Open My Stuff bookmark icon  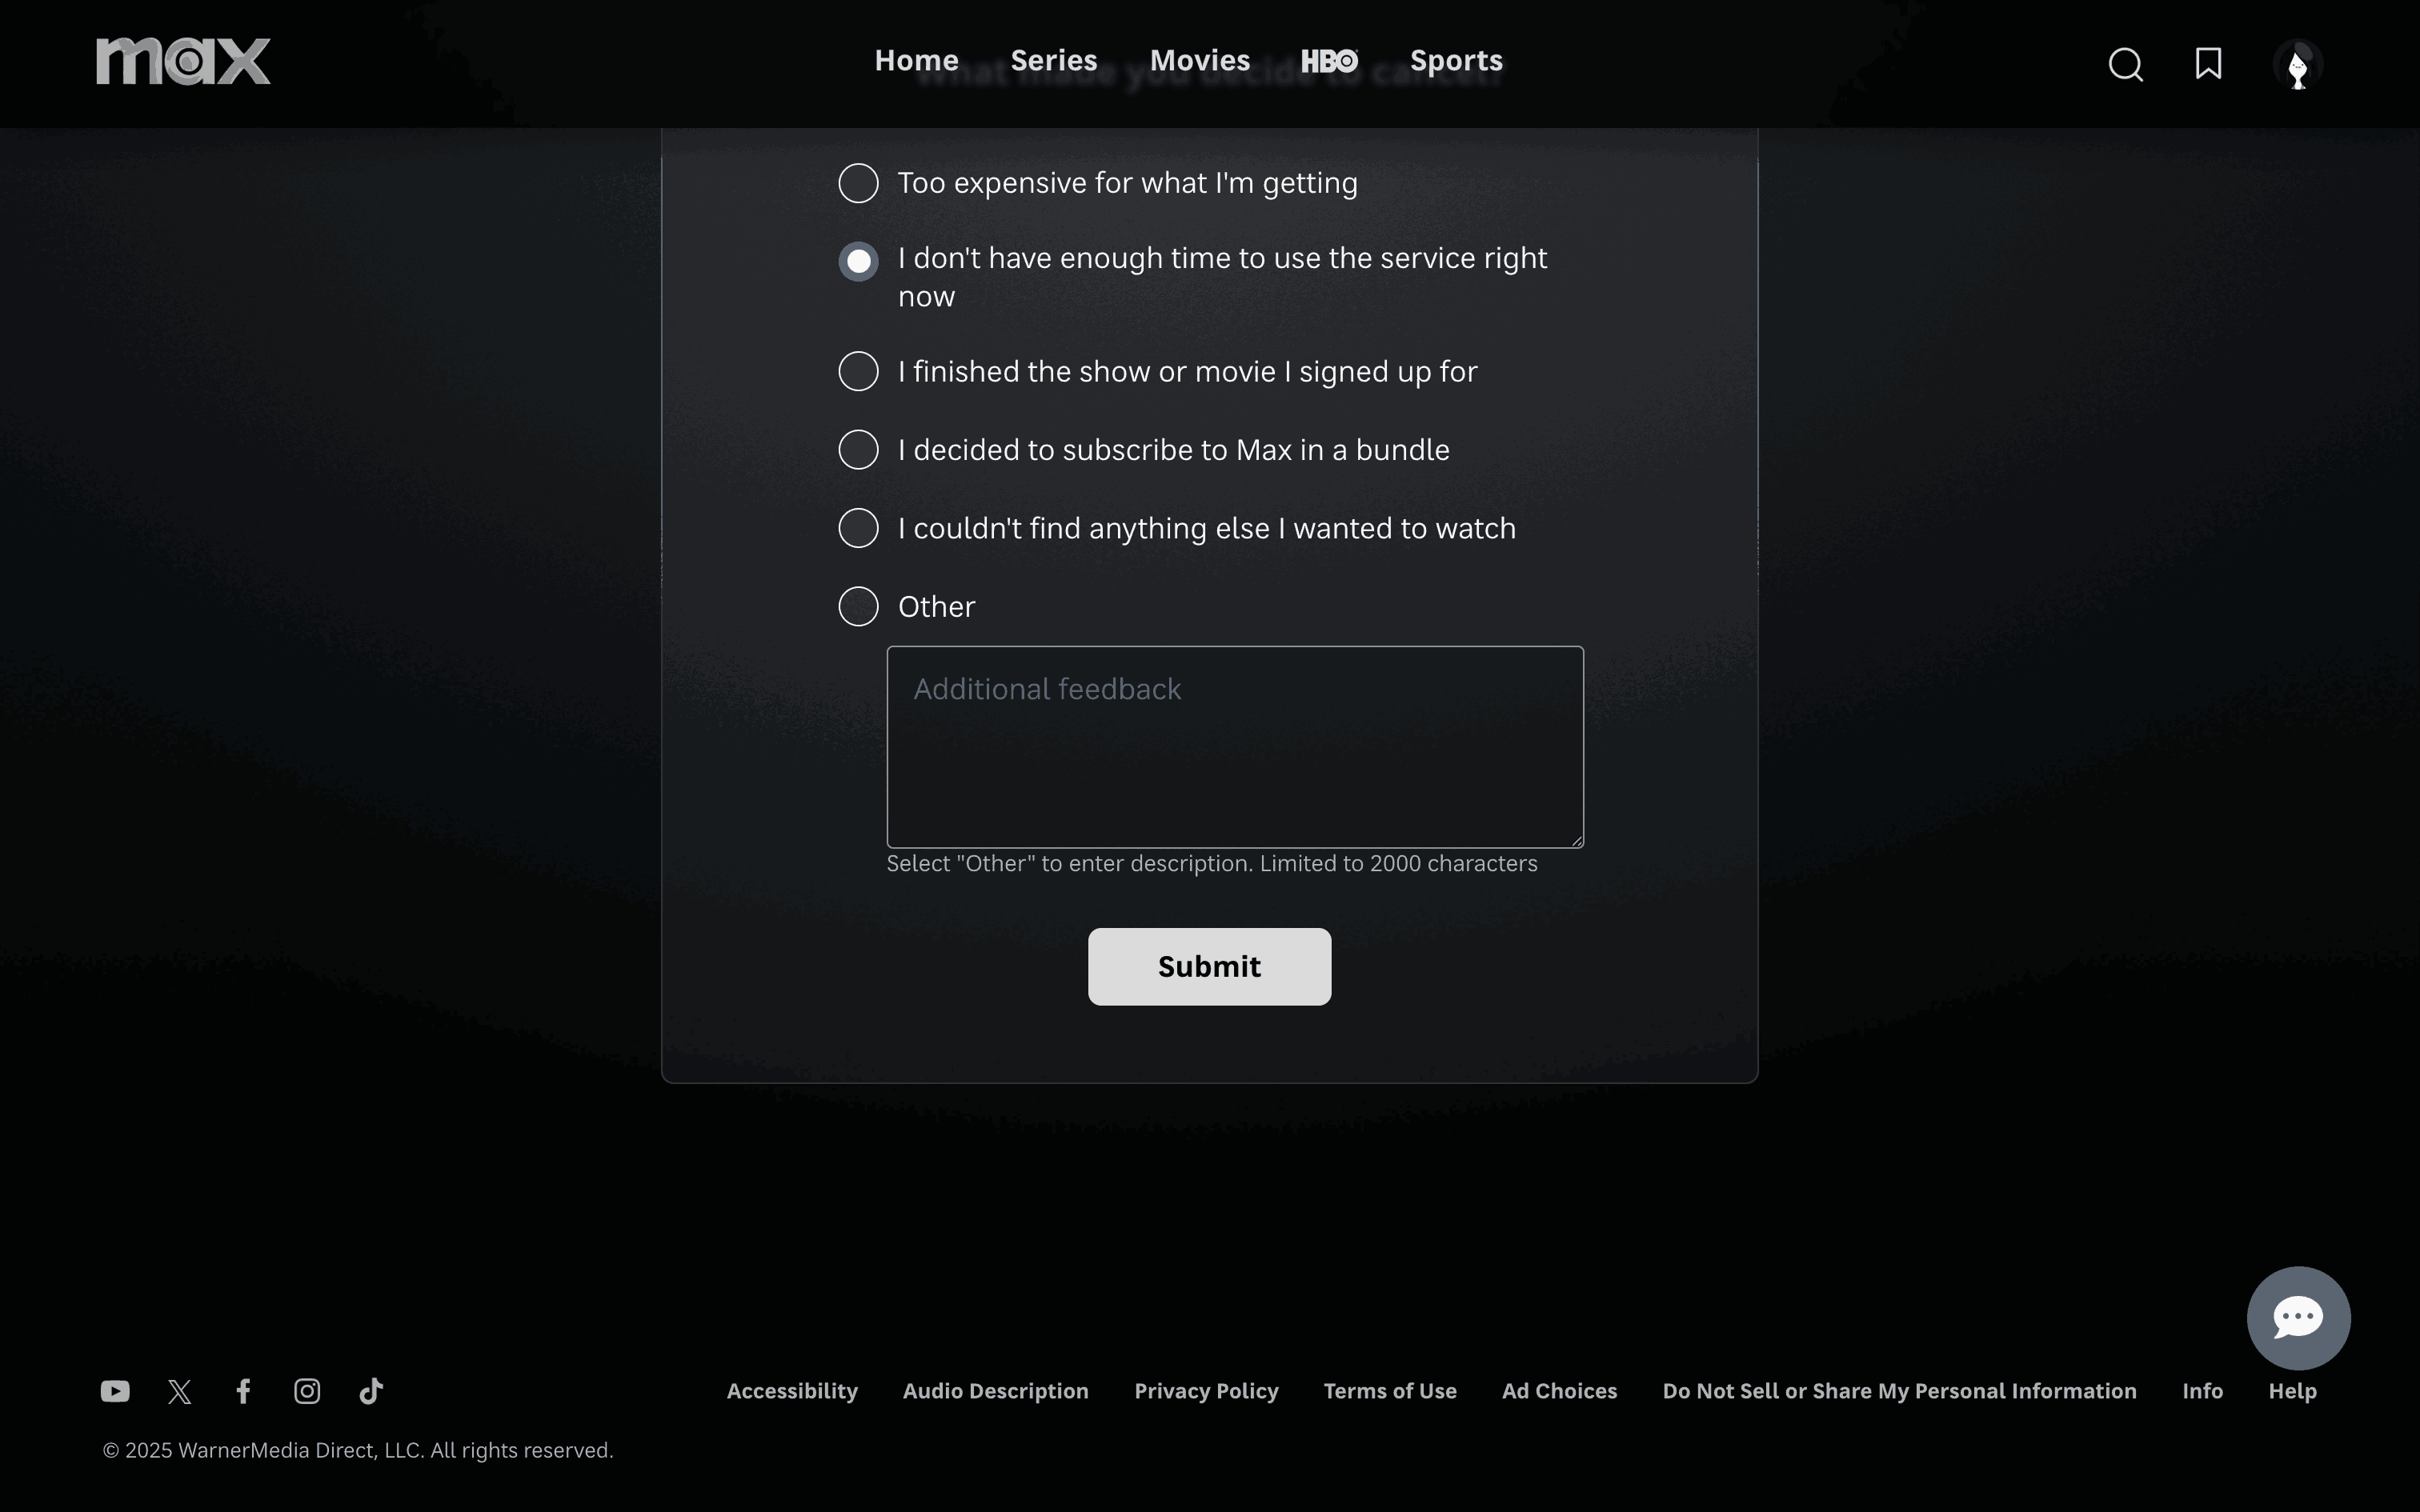click(x=2208, y=64)
